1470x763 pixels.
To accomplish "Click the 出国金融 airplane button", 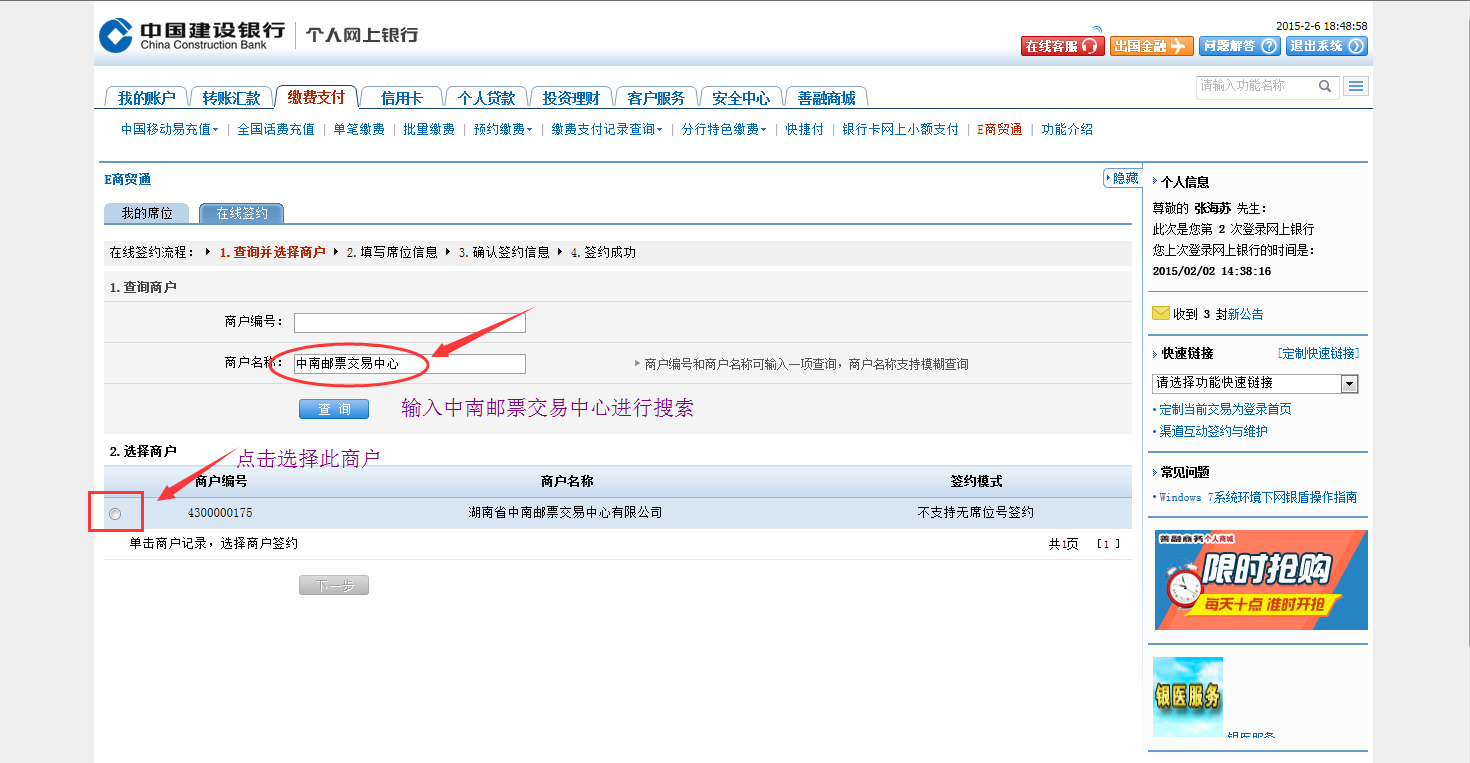I will 1151,46.
